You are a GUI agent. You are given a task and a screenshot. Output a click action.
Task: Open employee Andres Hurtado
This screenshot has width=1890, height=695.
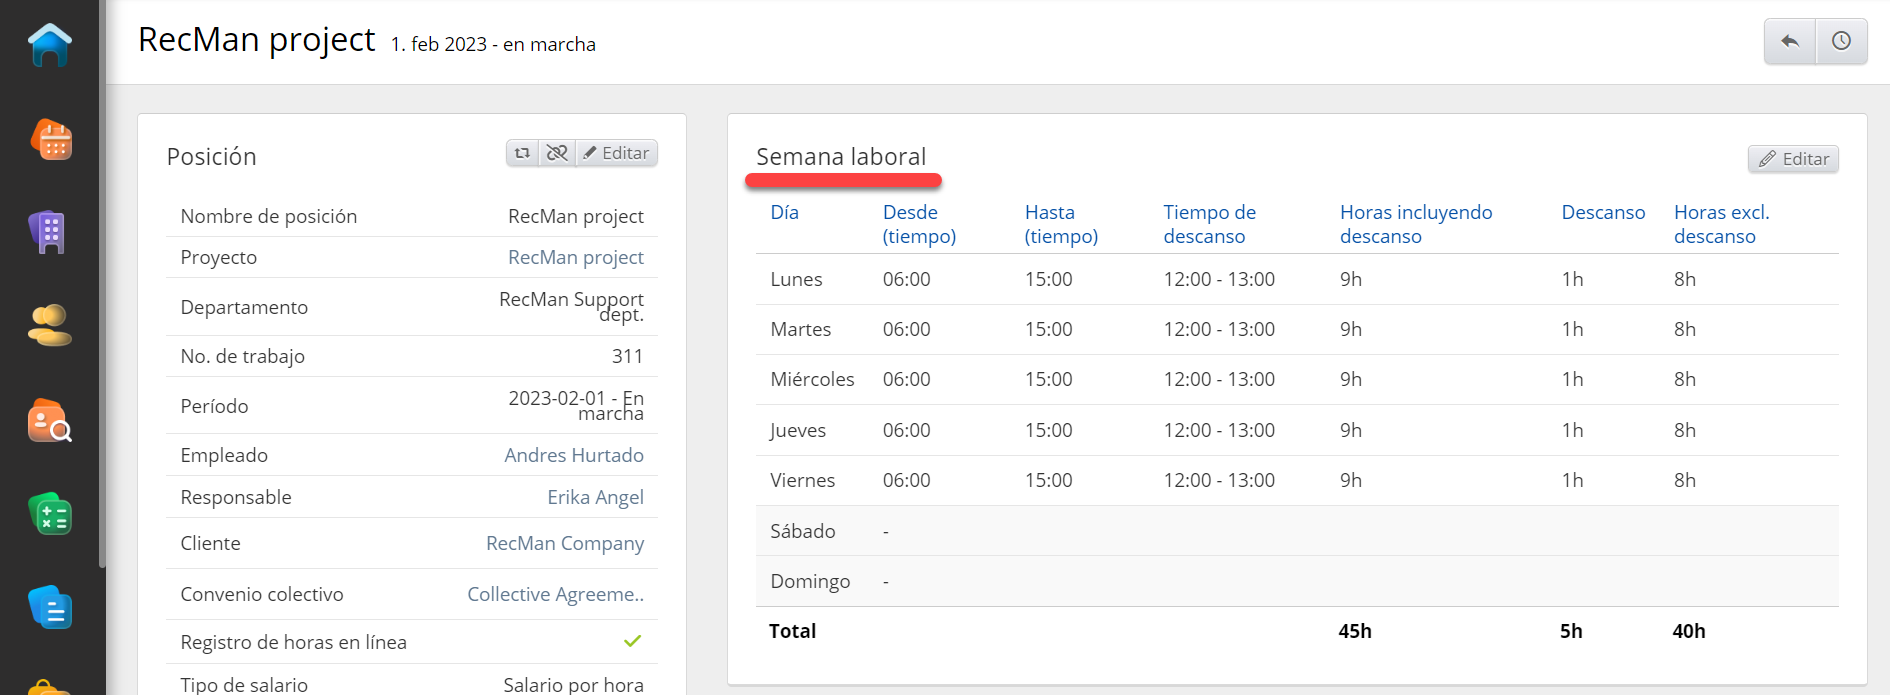click(573, 455)
